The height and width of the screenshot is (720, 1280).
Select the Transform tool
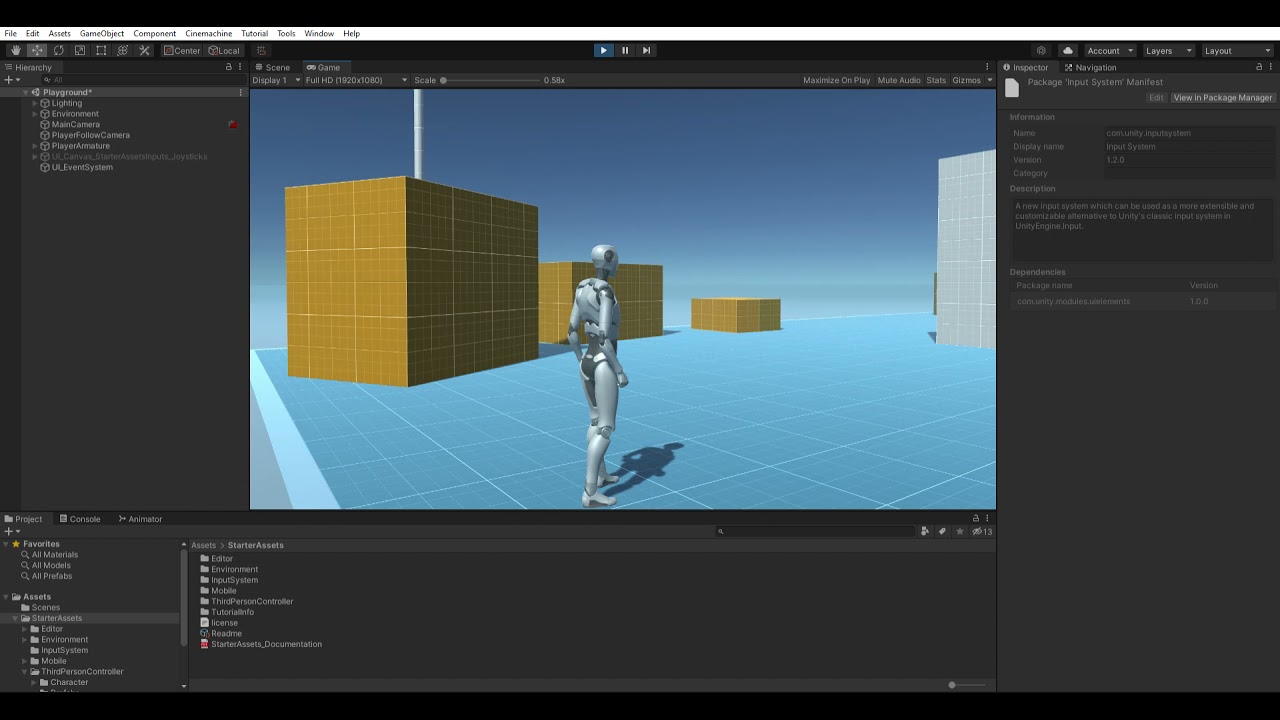tap(122, 50)
